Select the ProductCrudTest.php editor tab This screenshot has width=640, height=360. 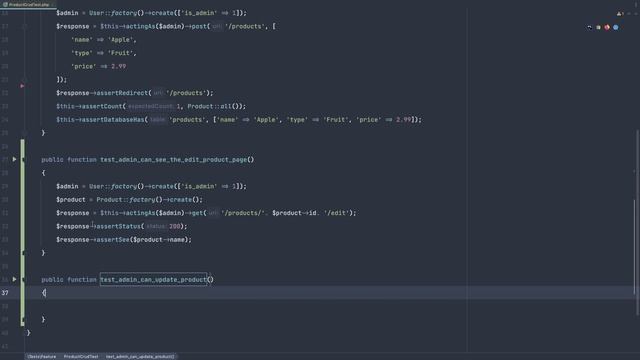point(28,4)
